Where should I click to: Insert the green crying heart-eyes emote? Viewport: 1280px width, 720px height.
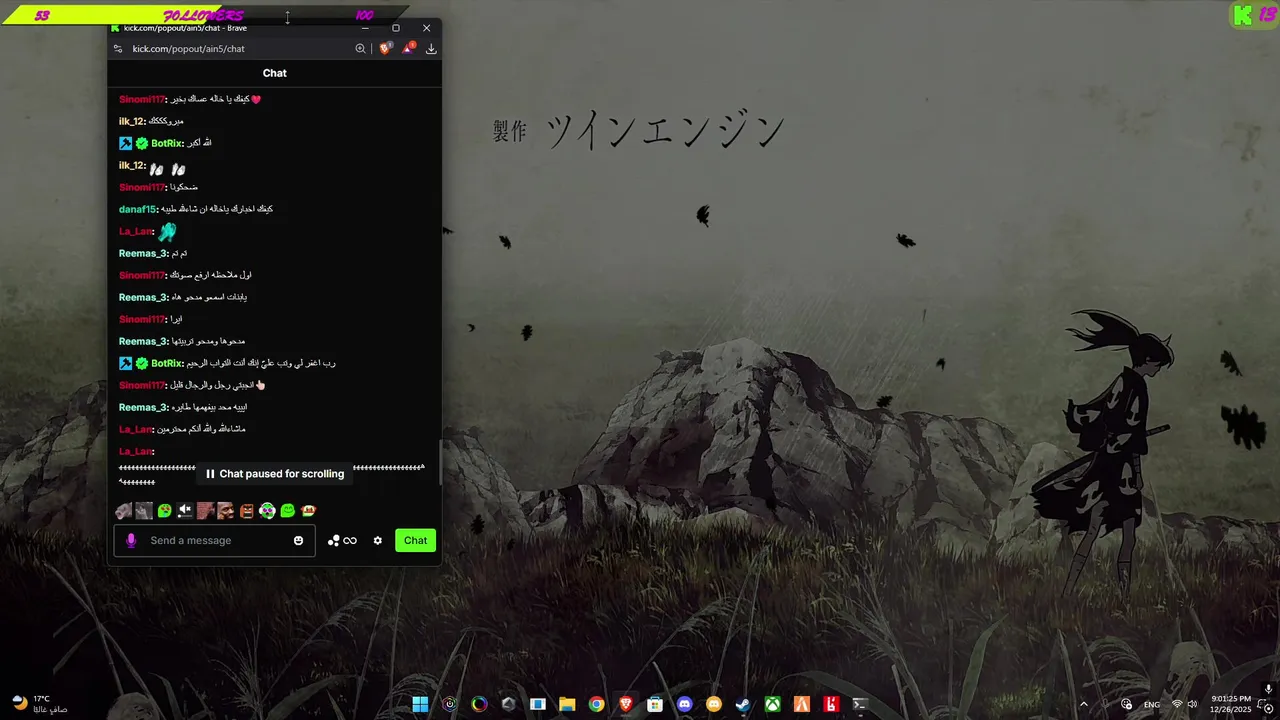click(165, 511)
